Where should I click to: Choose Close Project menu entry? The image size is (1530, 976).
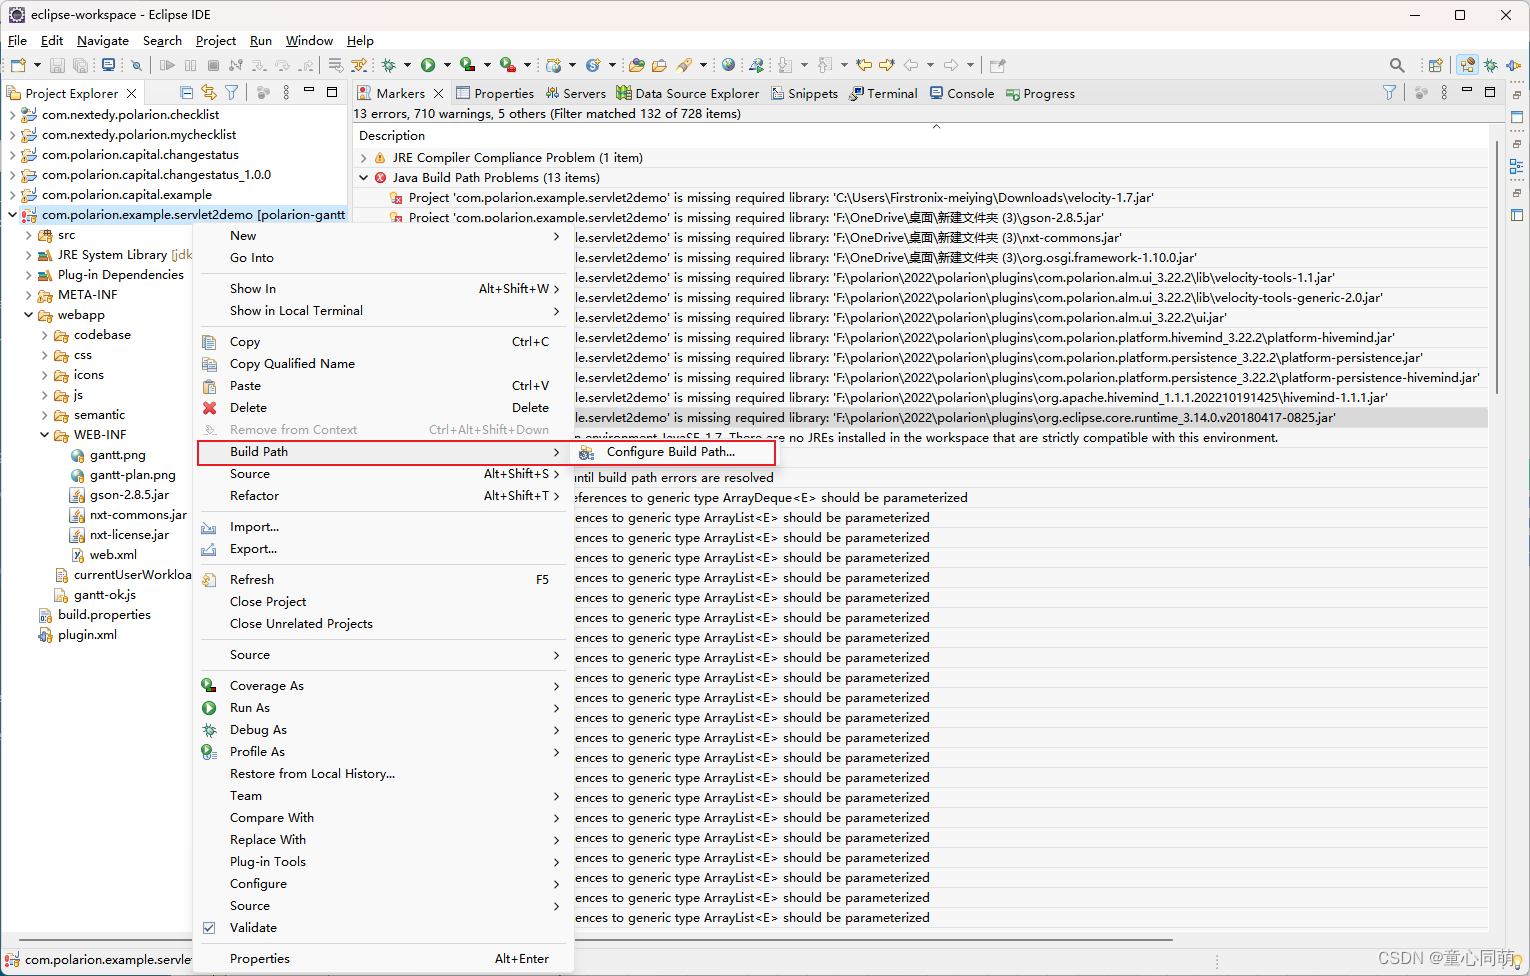point(383,602)
